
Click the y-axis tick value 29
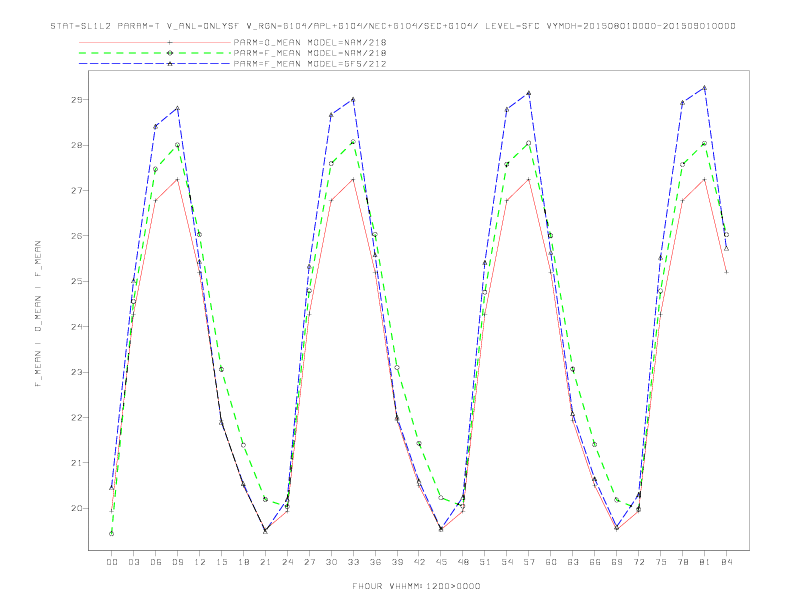coord(77,100)
